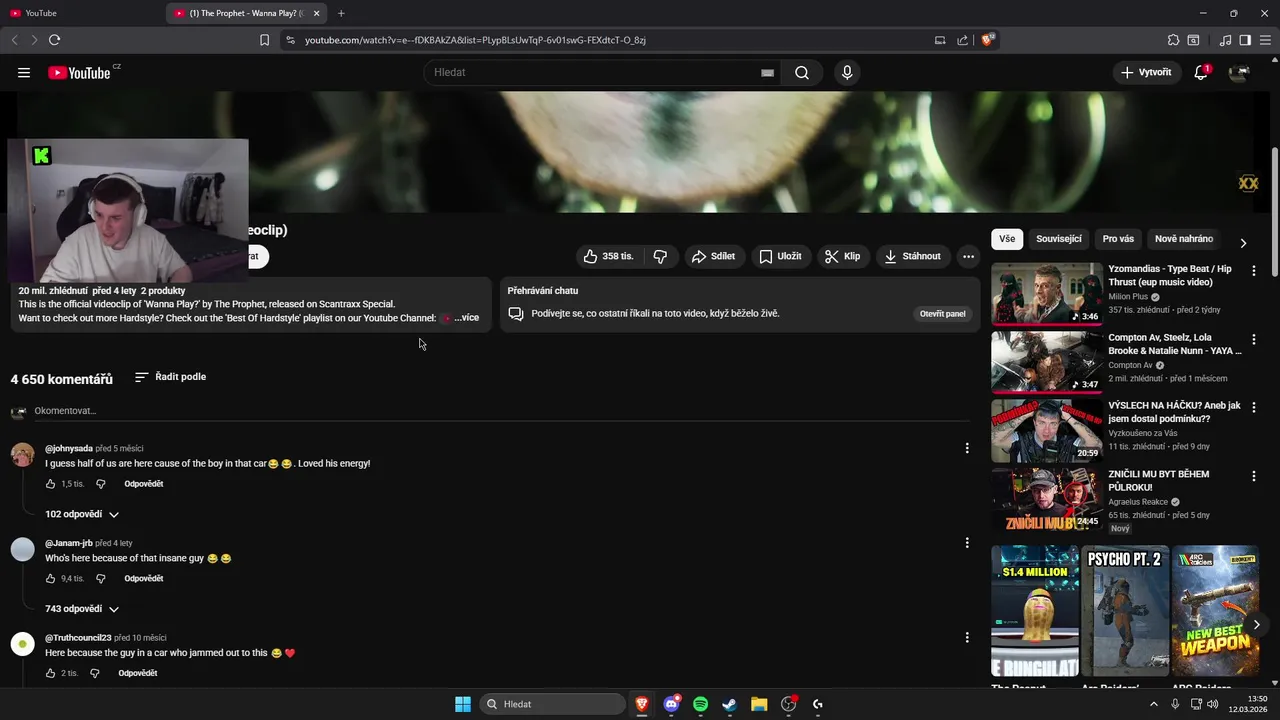
Task: Open Brave main menu hamburger
Action: point(1264,40)
